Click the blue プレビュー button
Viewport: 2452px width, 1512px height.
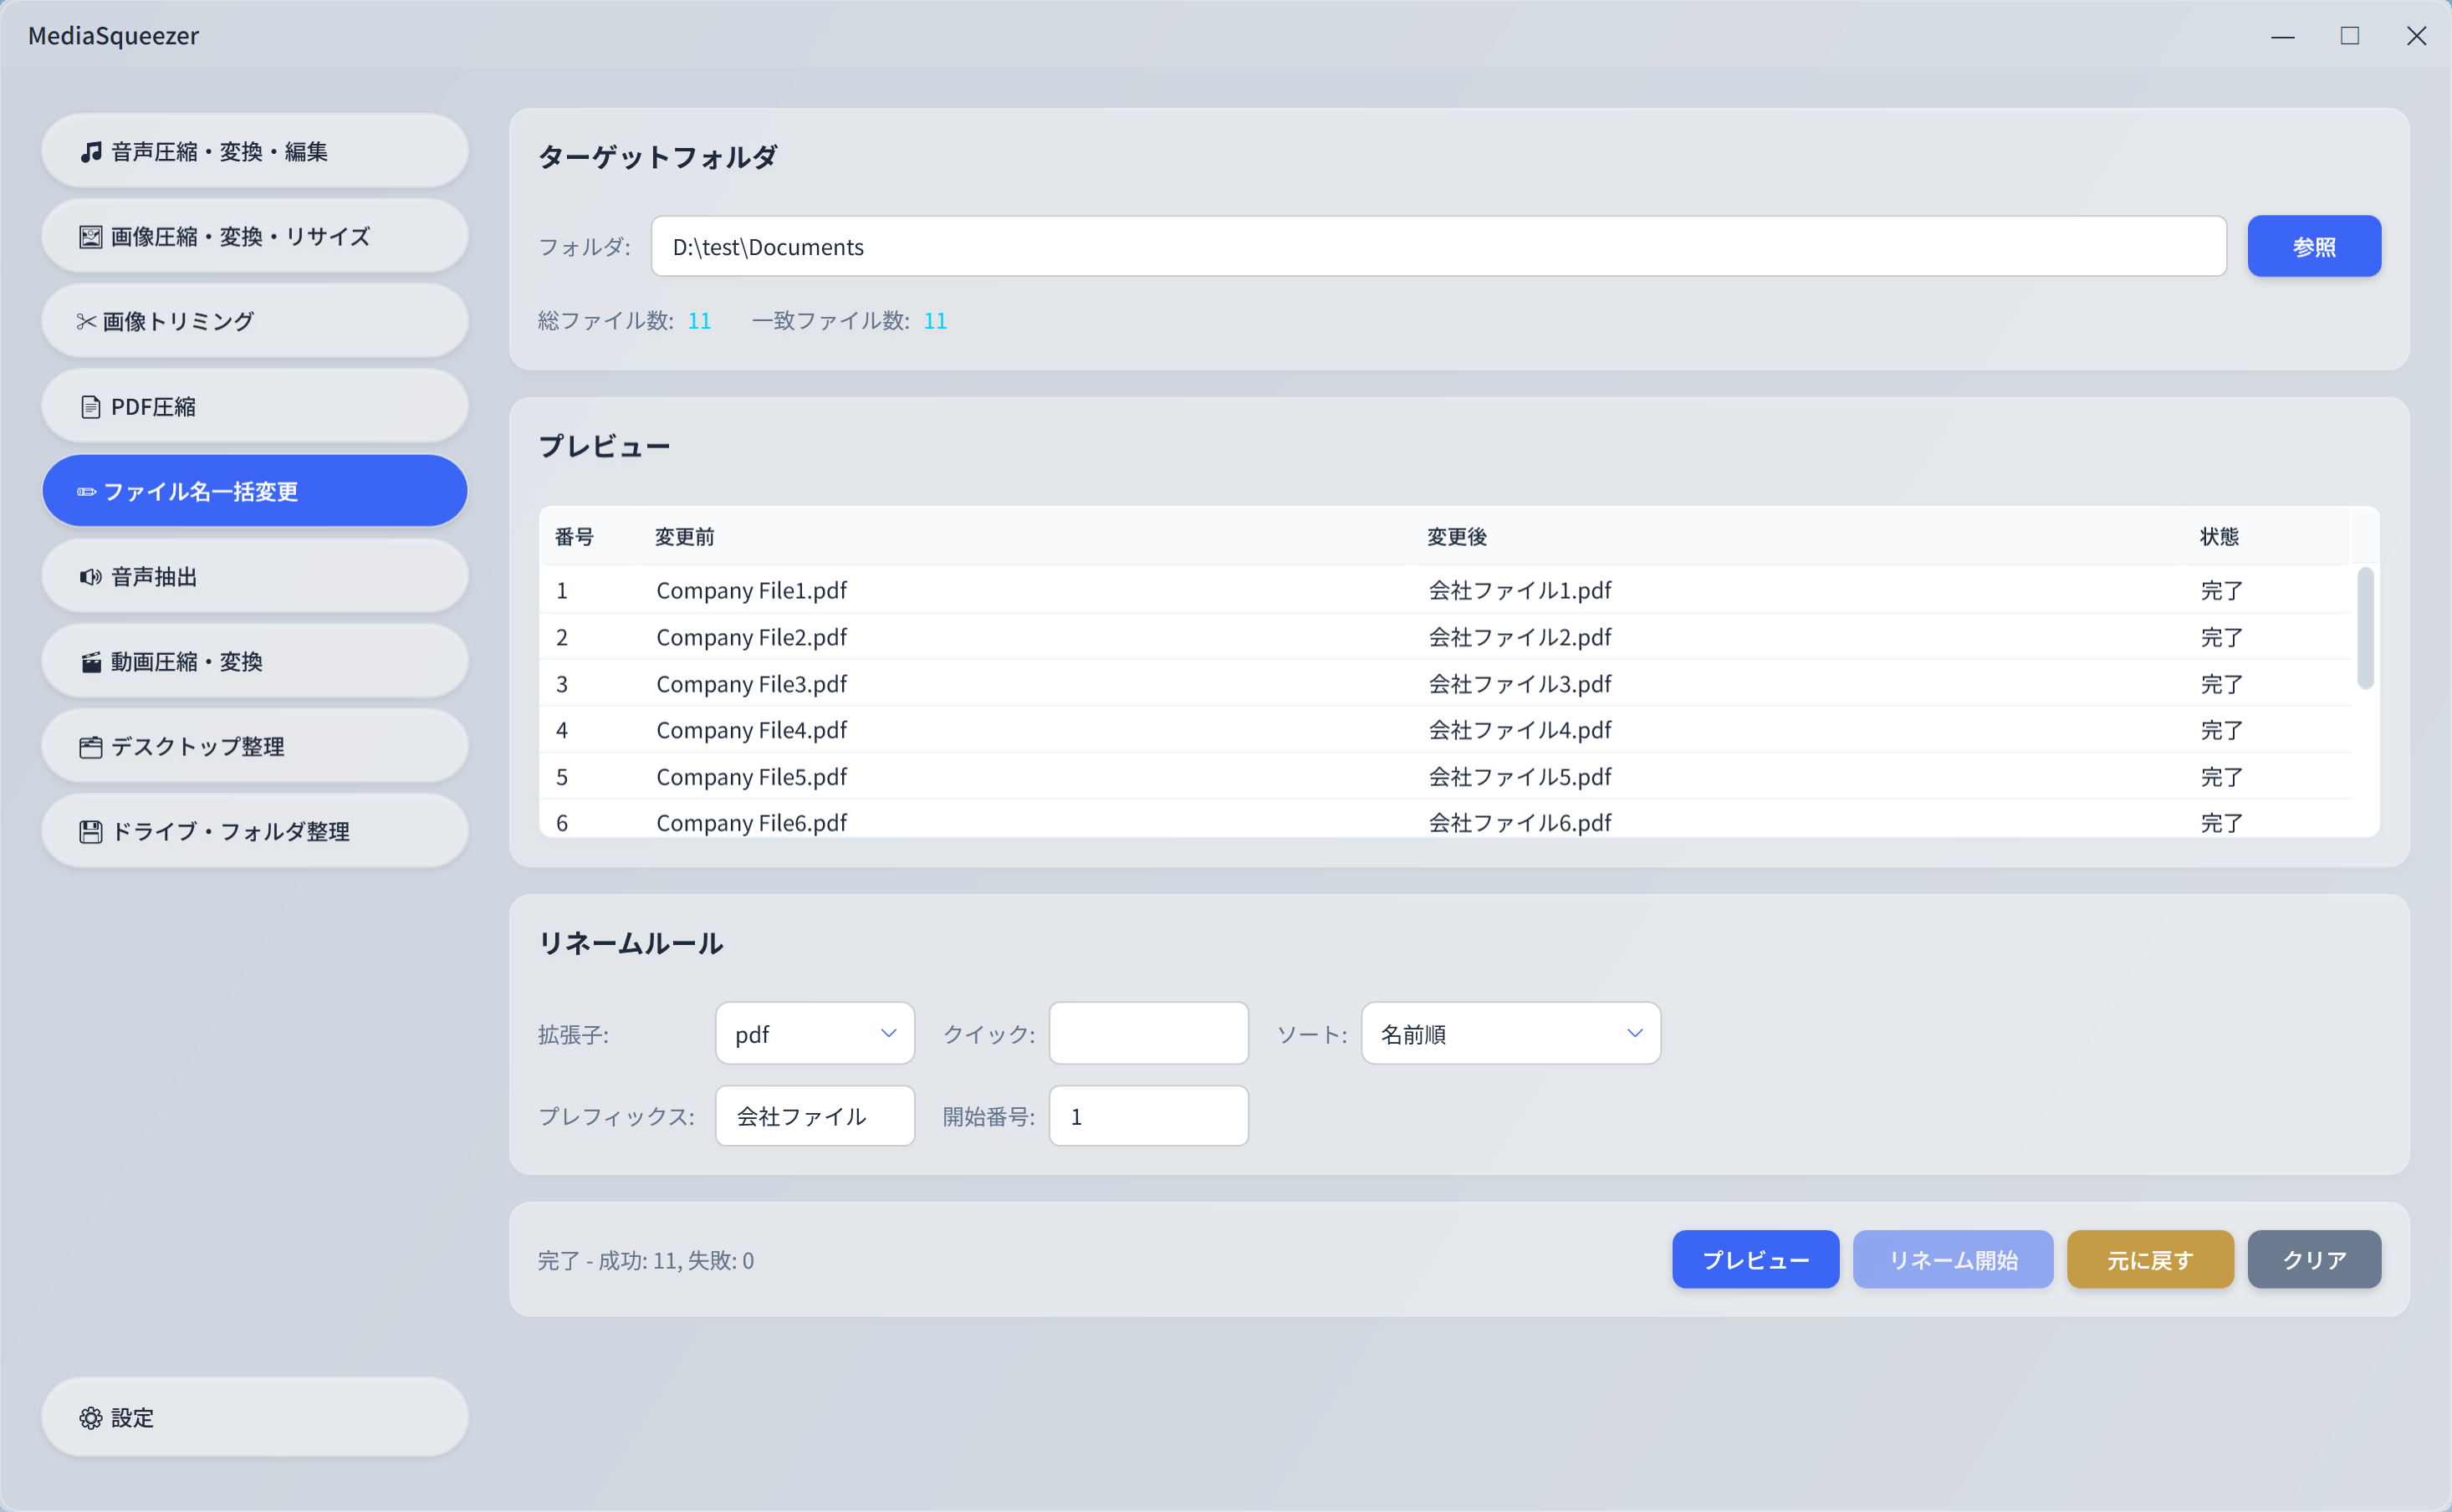[1755, 1260]
